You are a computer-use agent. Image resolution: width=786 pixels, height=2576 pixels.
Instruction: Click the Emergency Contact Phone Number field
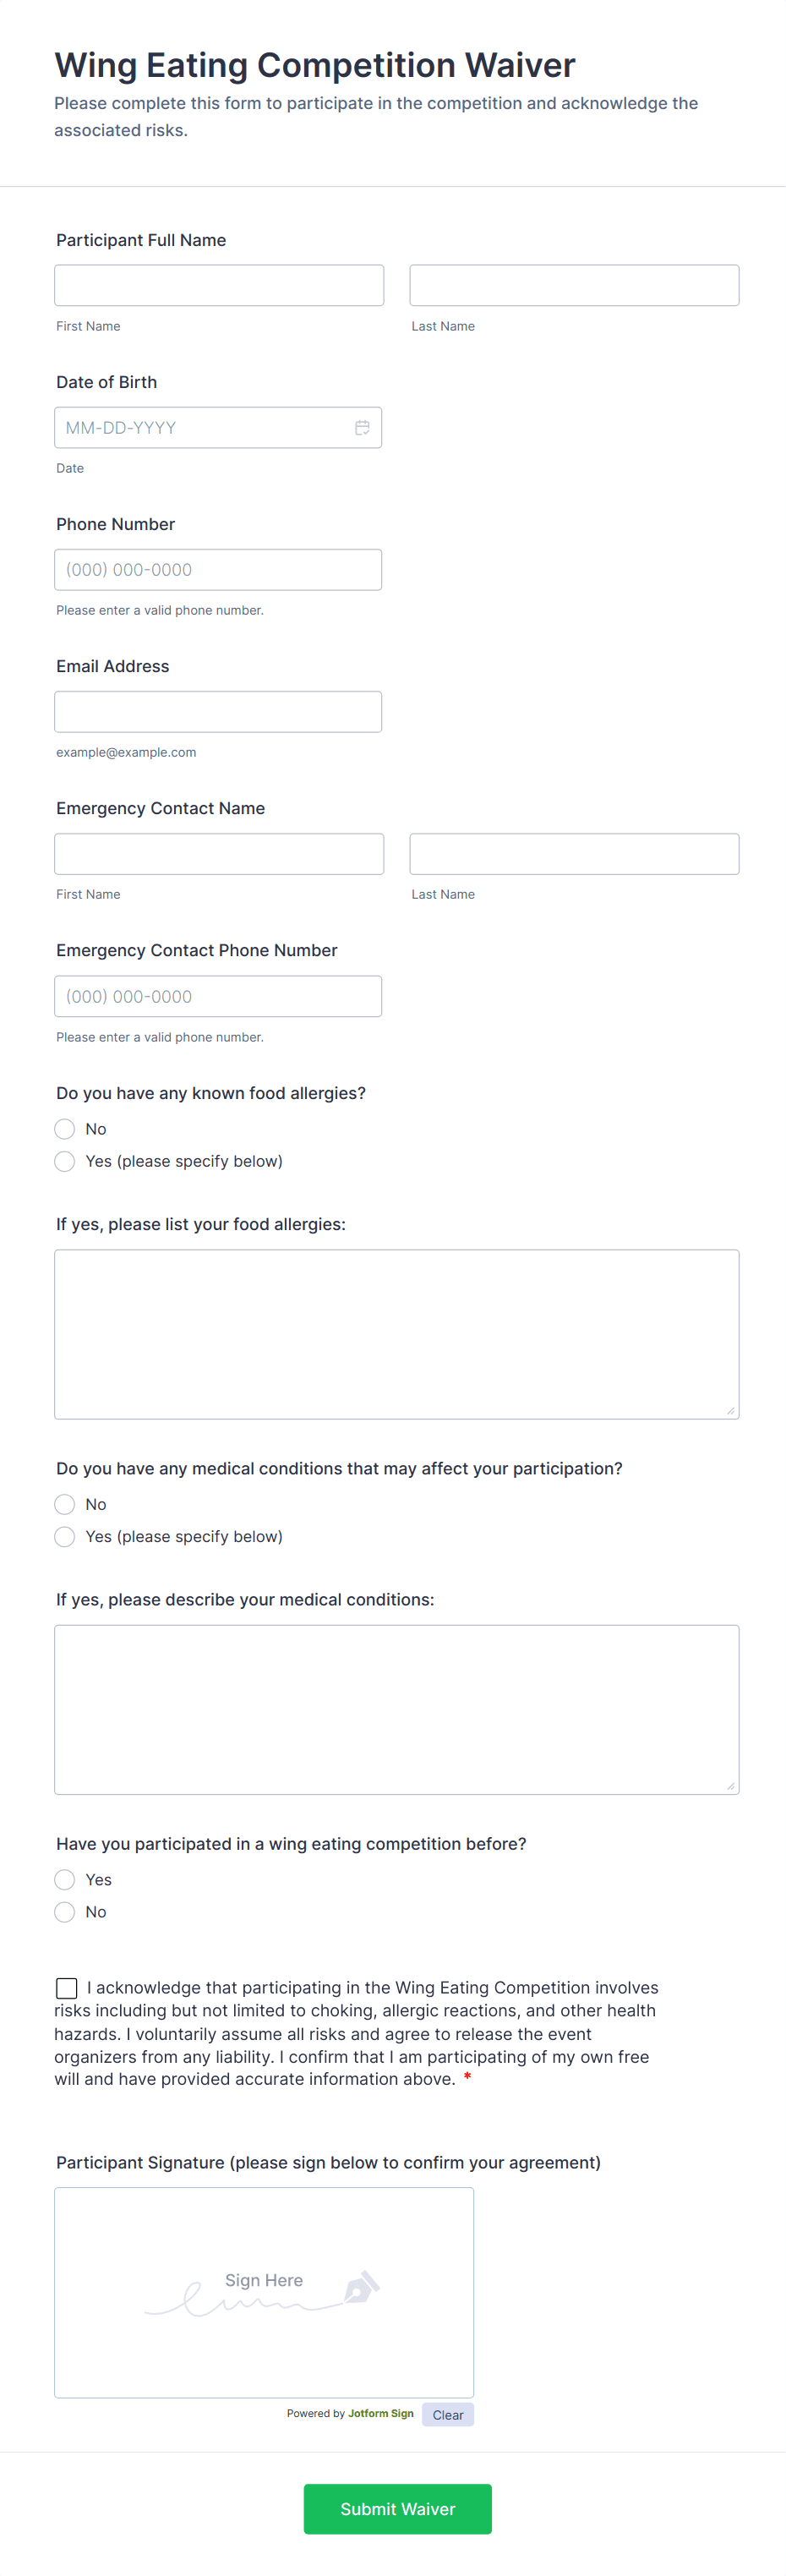click(218, 995)
